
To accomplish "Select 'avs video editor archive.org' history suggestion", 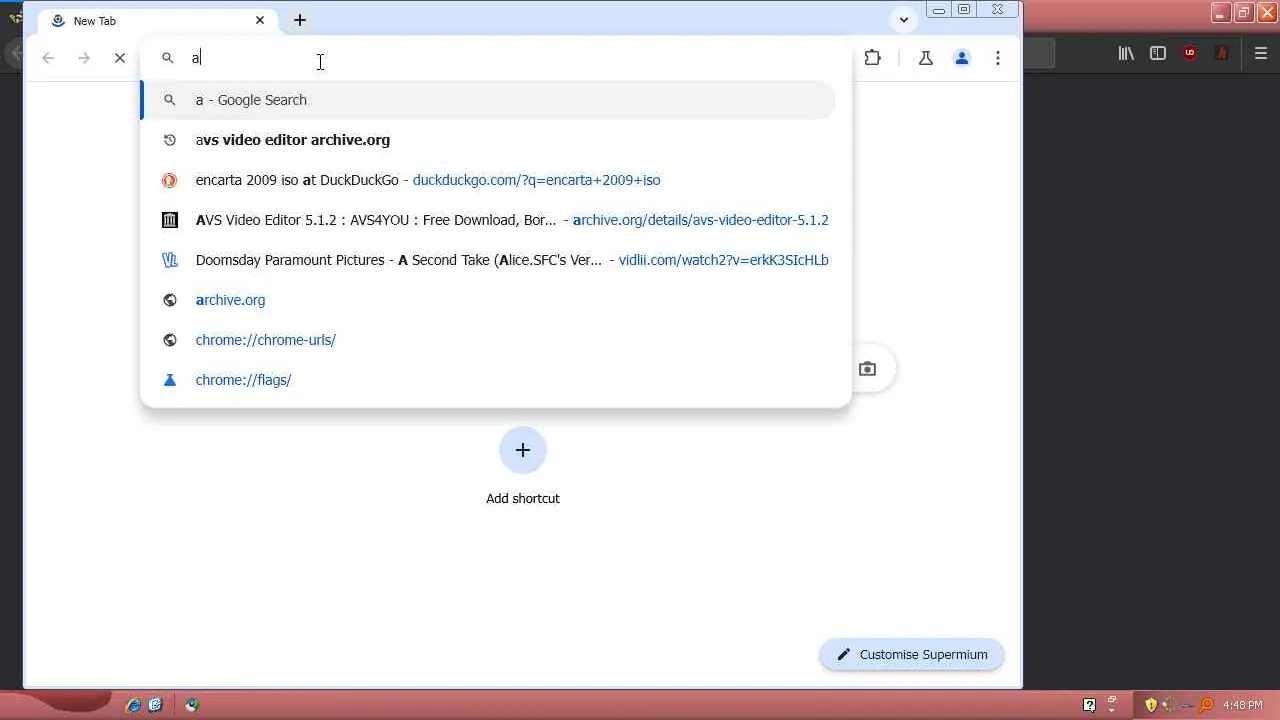I will (x=488, y=140).
